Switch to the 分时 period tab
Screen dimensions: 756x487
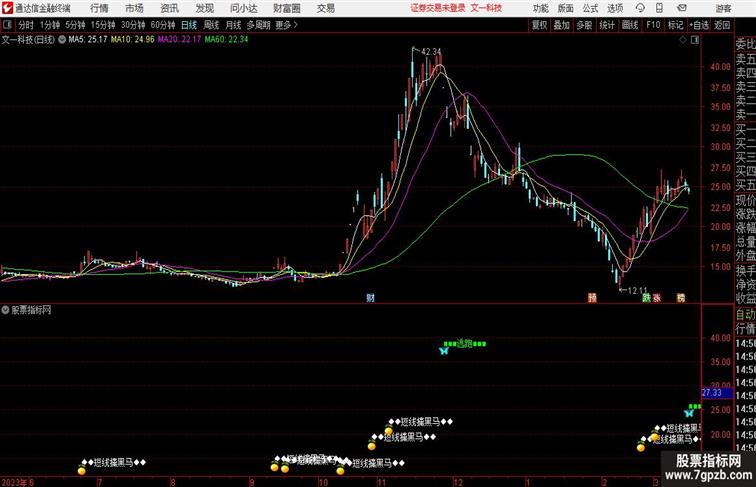26,25
